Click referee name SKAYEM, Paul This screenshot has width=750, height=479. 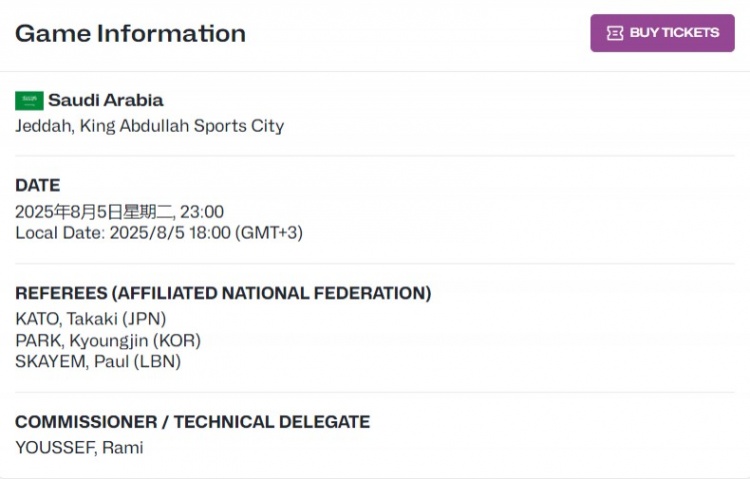coord(72,361)
